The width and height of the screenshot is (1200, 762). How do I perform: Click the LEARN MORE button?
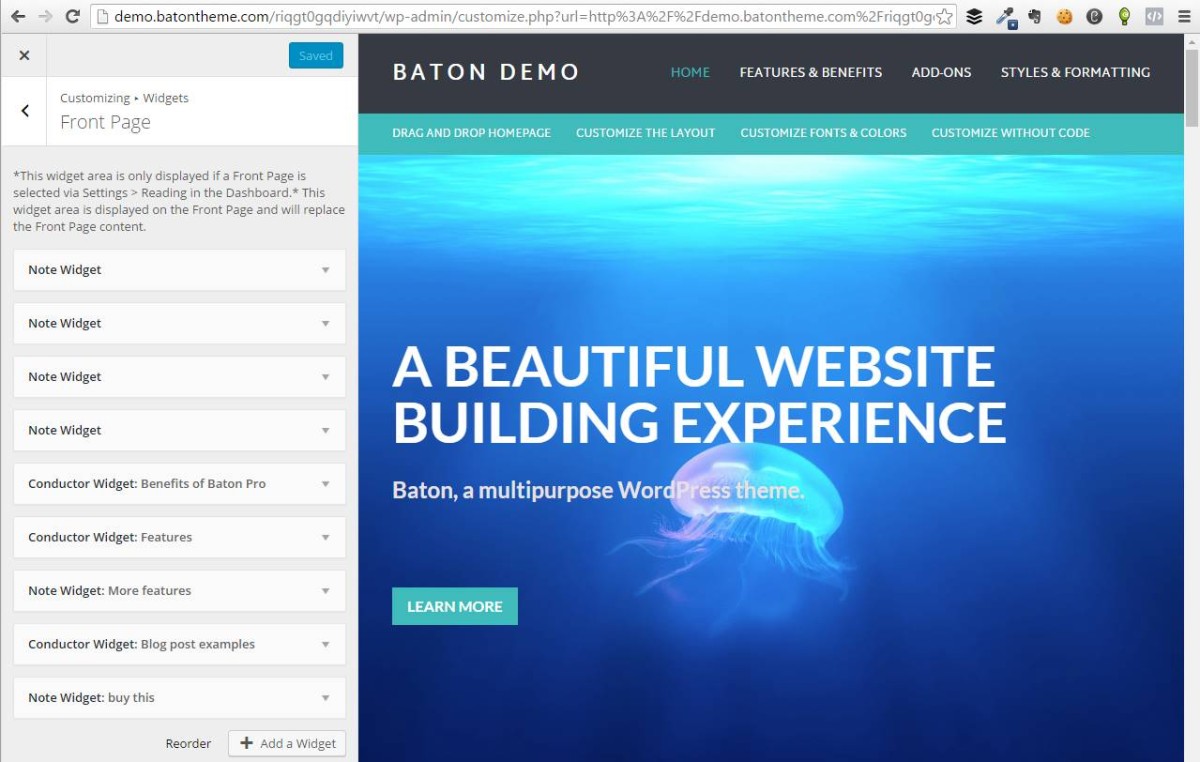point(455,606)
